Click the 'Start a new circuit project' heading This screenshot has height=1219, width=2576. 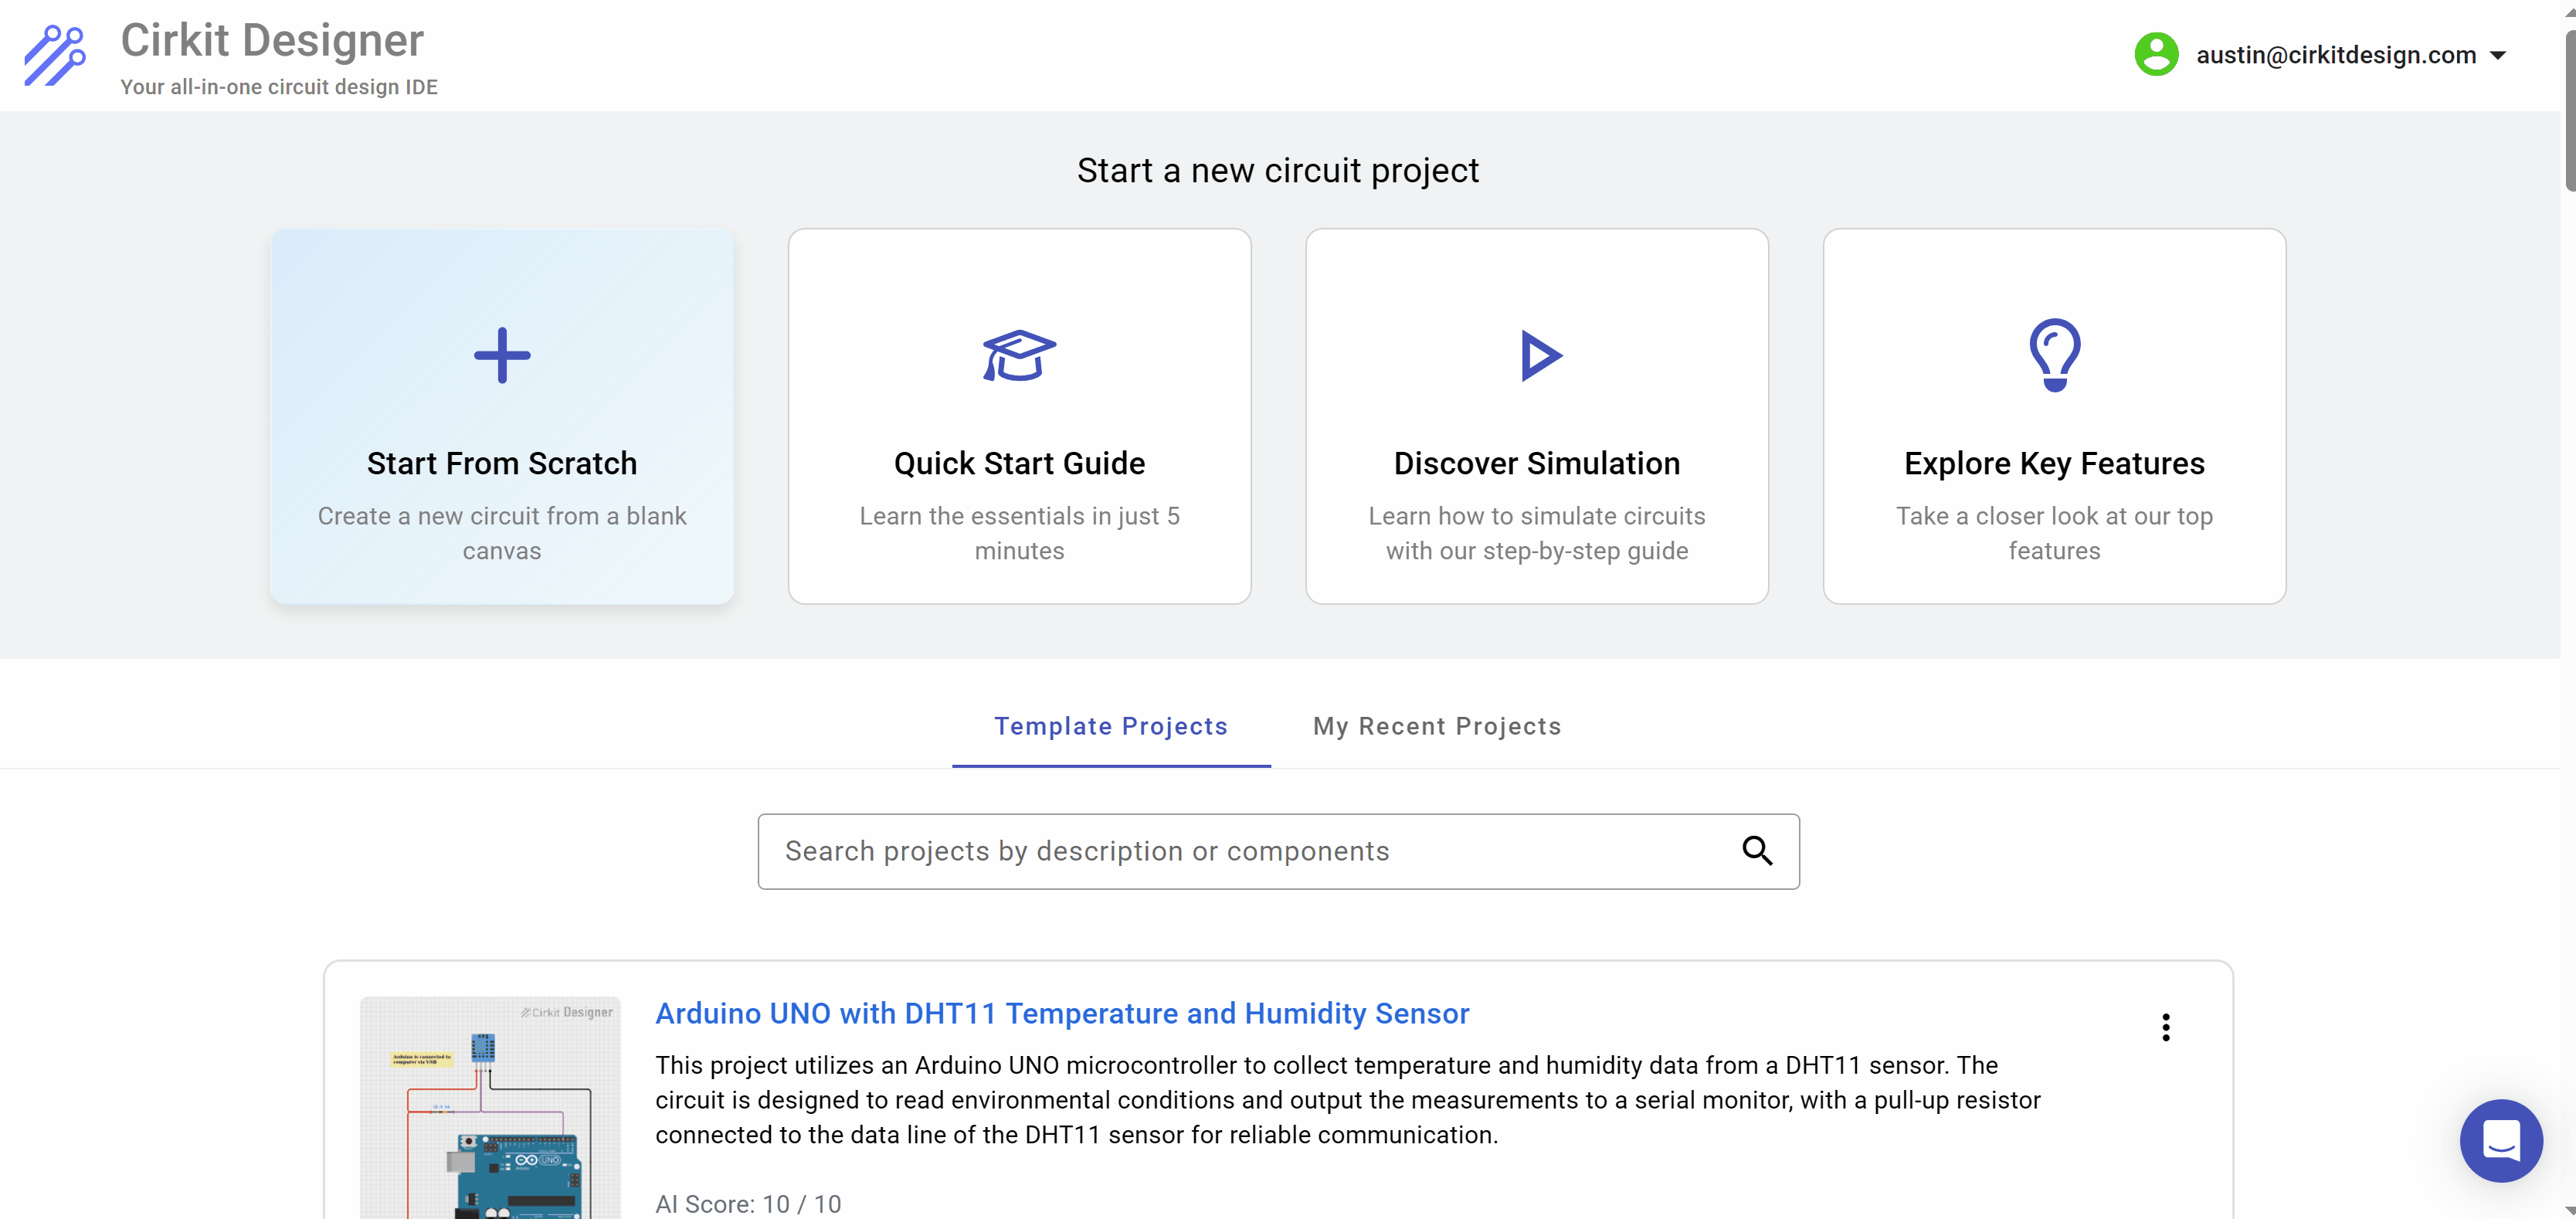click(x=1278, y=170)
